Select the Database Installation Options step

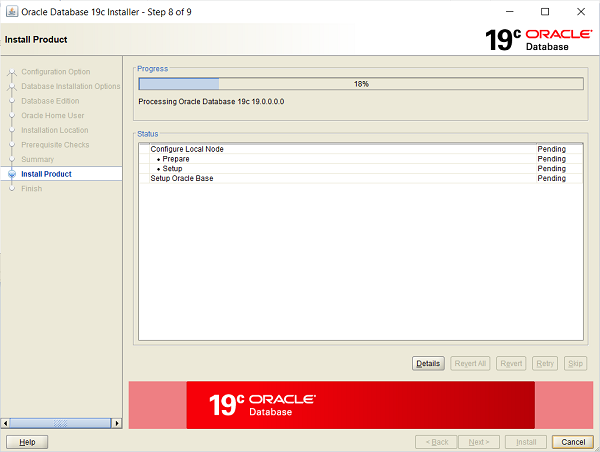click(71, 86)
